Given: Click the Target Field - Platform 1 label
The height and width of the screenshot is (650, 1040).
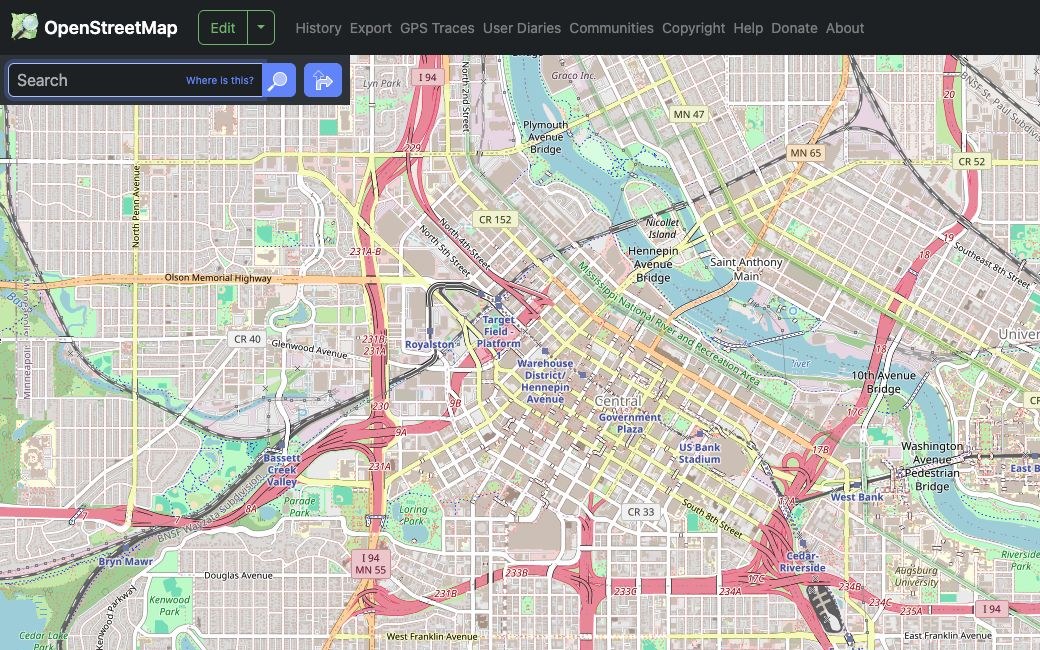Looking at the screenshot, I should click(498, 337).
